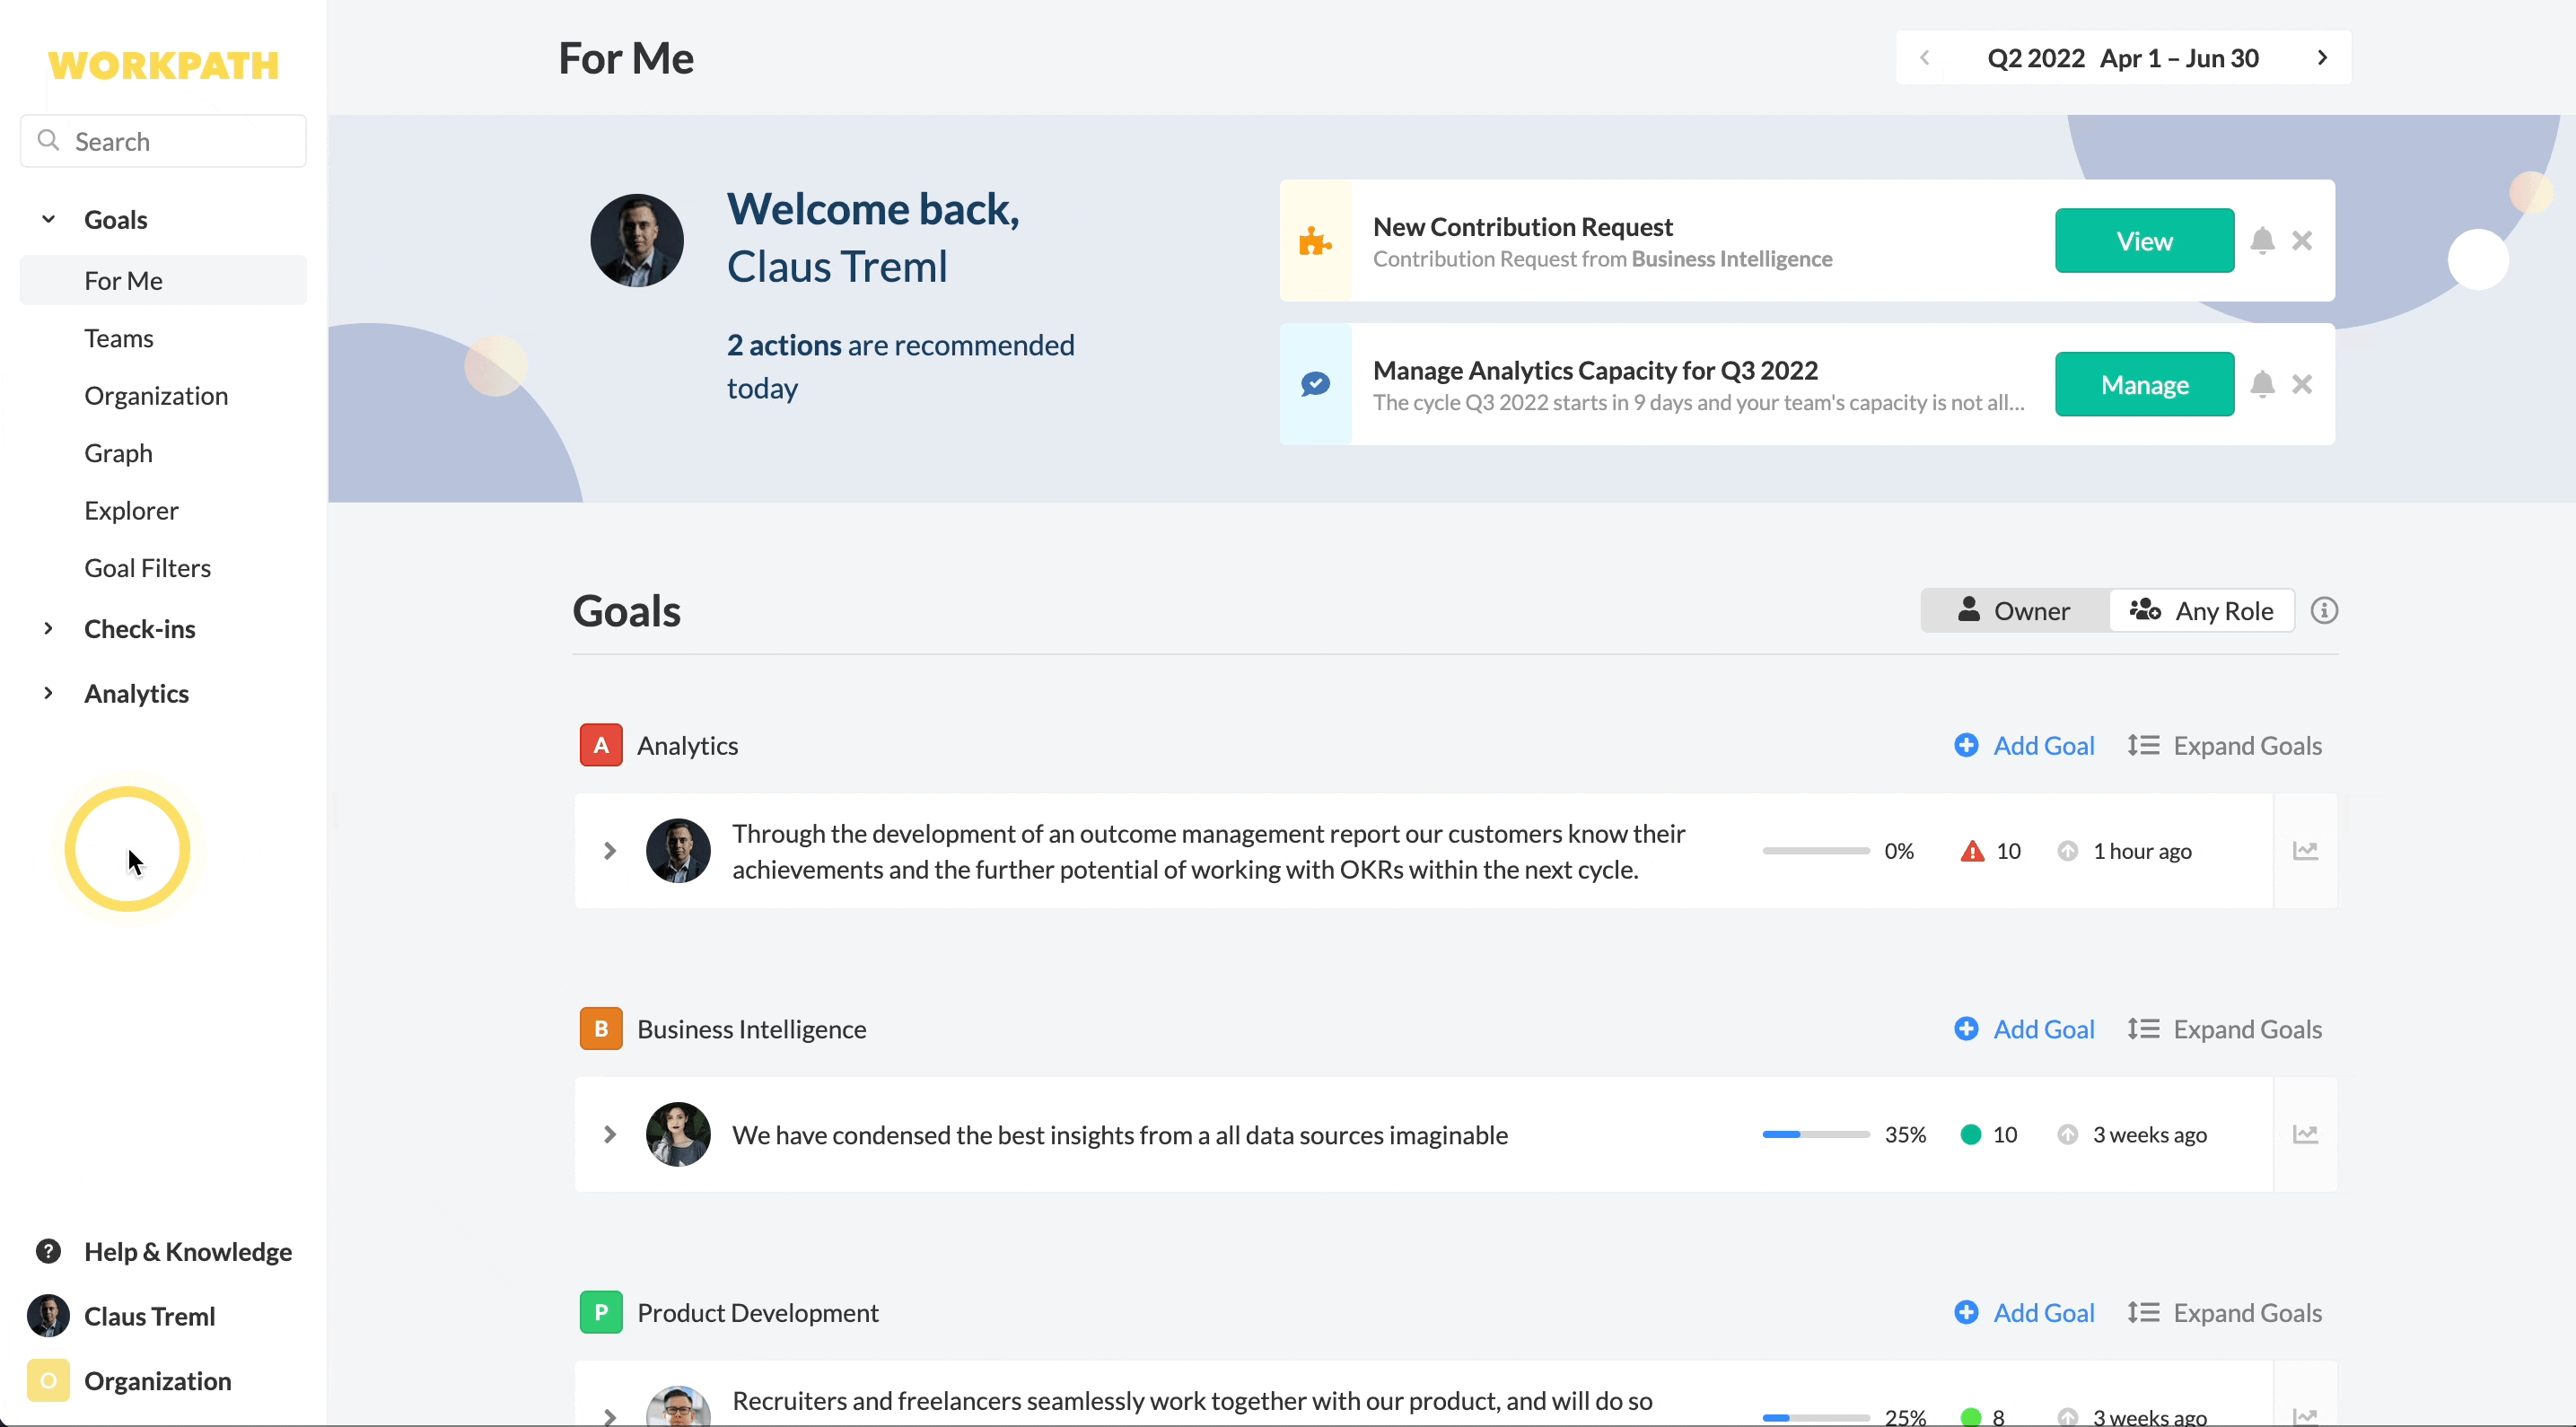This screenshot has height=1427, width=2576.
Task: Click the Workpath logo
Action: click(x=163, y=65)
